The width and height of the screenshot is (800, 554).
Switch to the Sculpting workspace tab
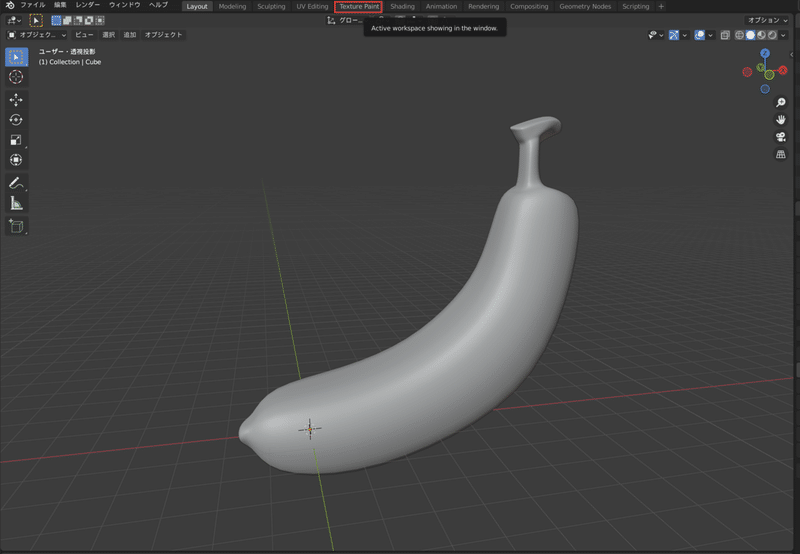pyautogui.click(x=271, y=7)
